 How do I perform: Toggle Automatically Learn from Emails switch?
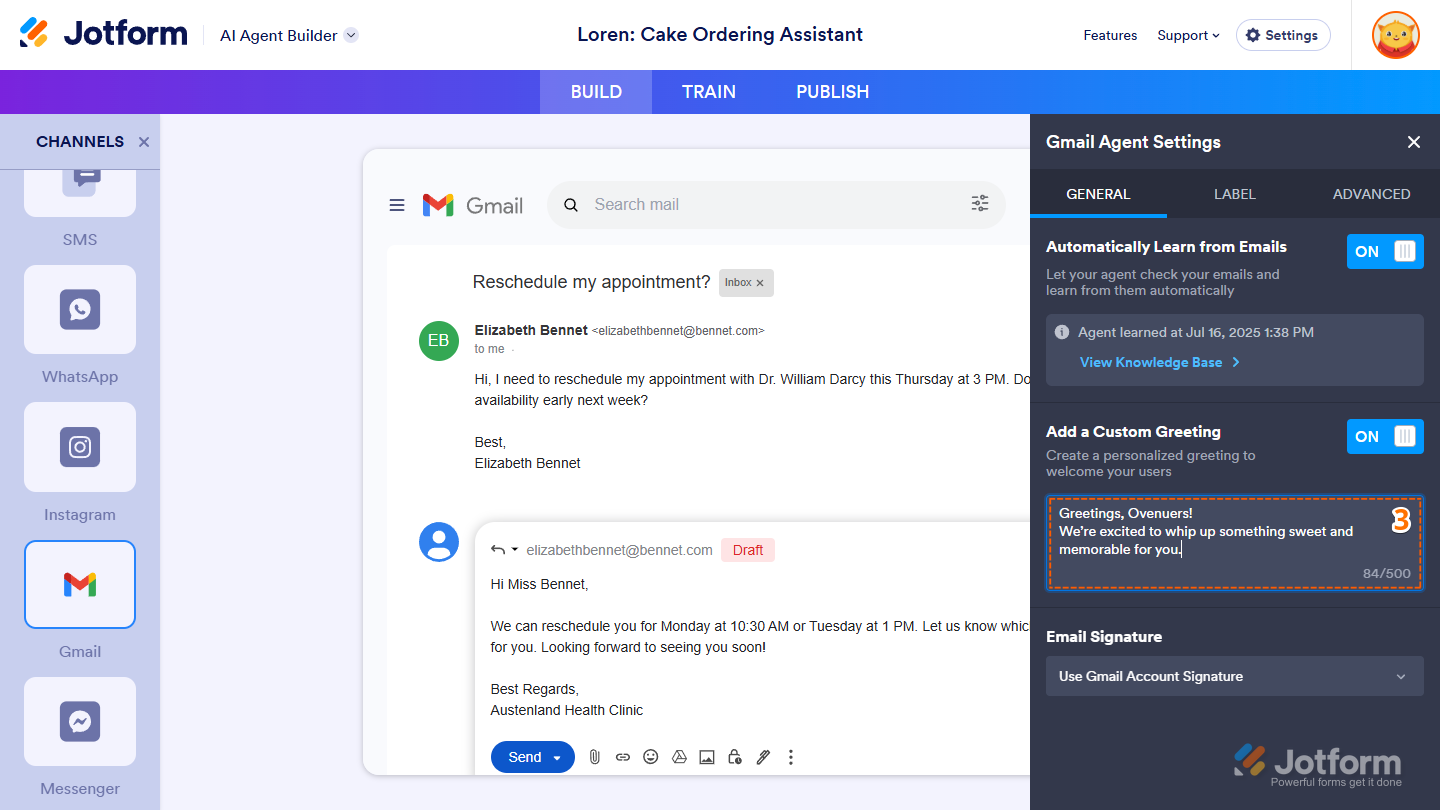1385,252
